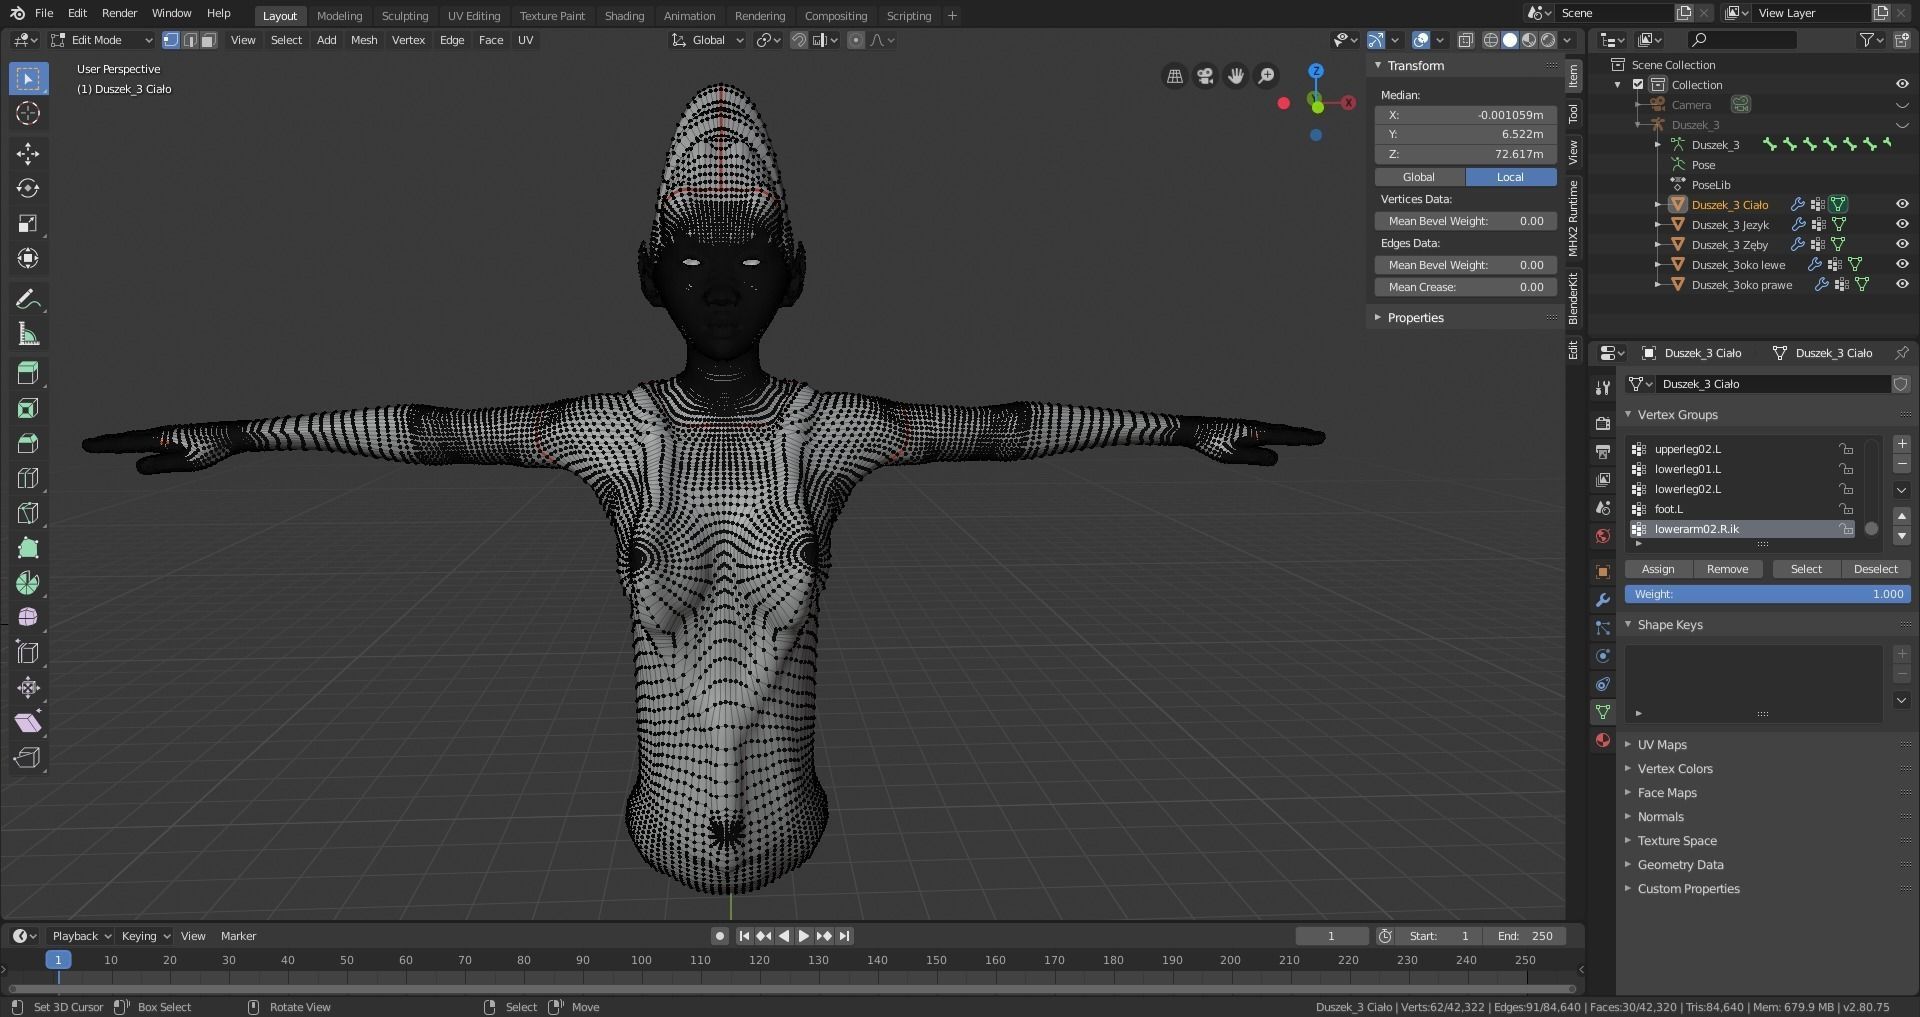The image size is (1920, 1017).
Task: Expand the UV Maps section
Action: click(x=1661, y=745)
